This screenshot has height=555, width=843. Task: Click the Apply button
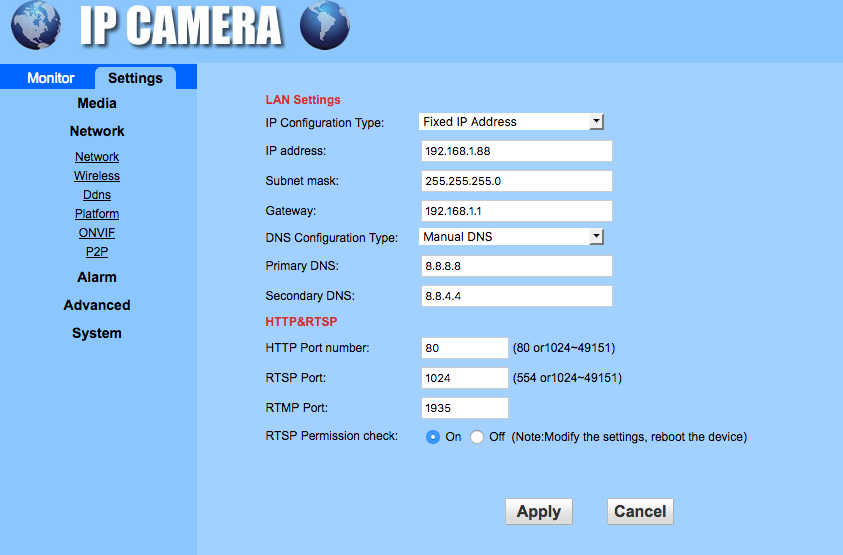point(539,511)
